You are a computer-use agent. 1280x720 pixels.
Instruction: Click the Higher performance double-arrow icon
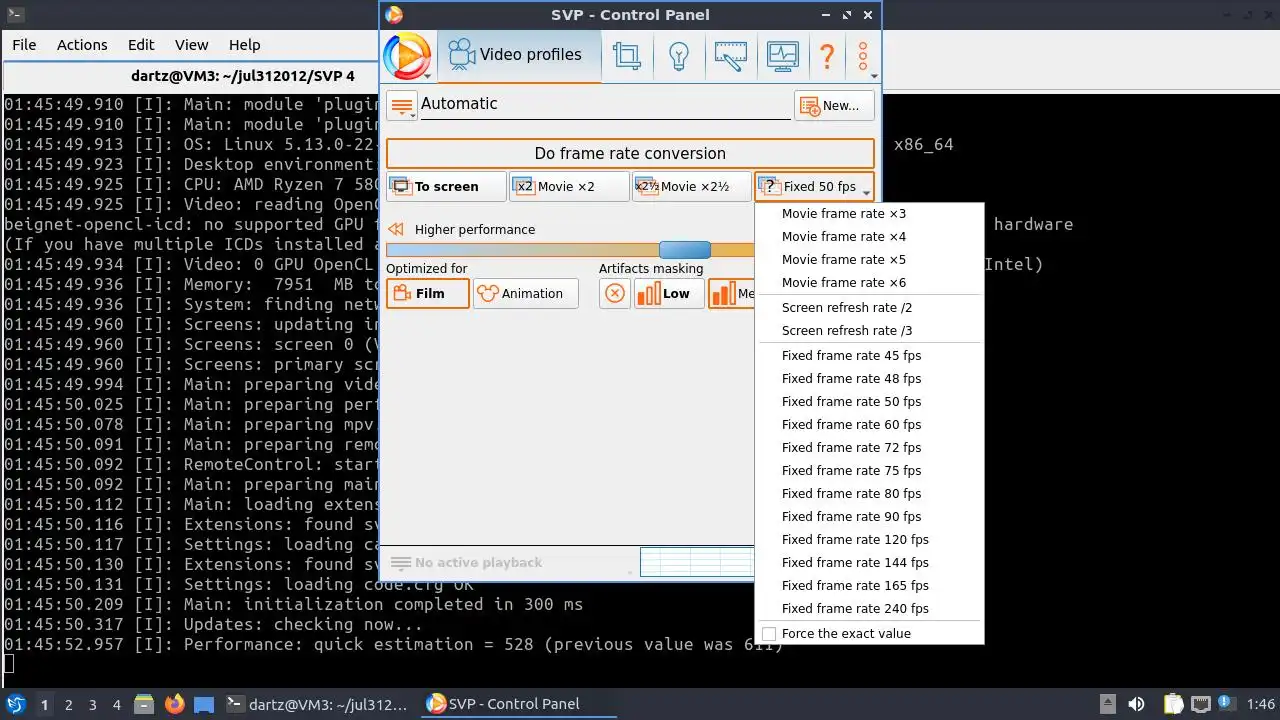click(396, 229)
